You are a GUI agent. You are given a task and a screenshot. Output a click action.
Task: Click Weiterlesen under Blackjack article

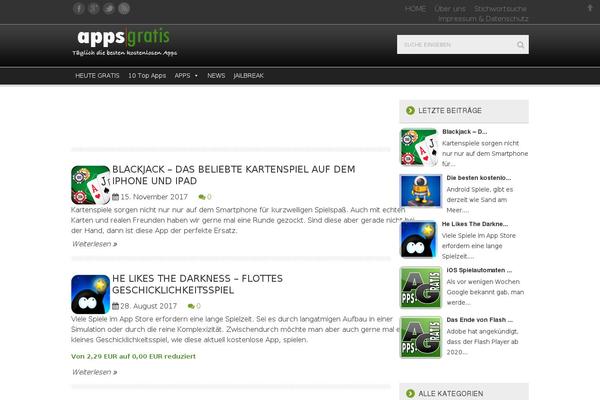[x=95, y=244]
